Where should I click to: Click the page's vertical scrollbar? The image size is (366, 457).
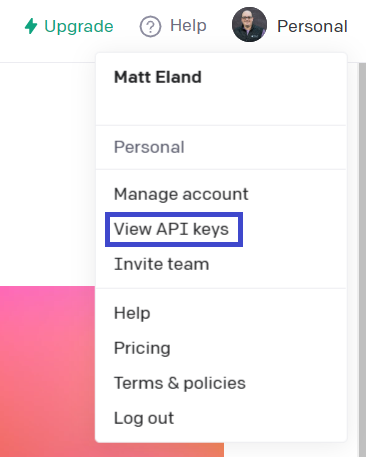362,259
